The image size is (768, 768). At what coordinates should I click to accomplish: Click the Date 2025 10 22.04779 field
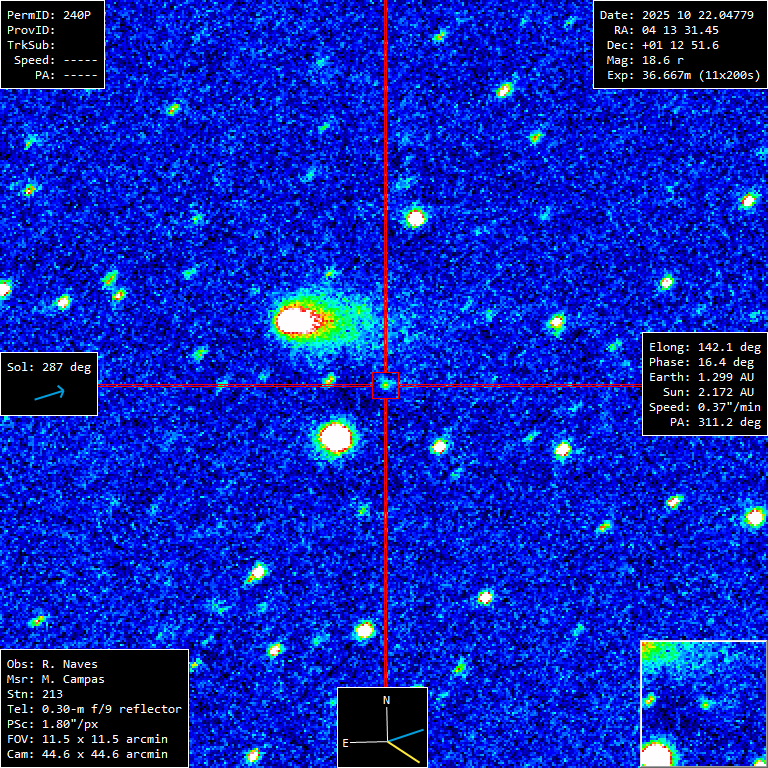(679, 14)
